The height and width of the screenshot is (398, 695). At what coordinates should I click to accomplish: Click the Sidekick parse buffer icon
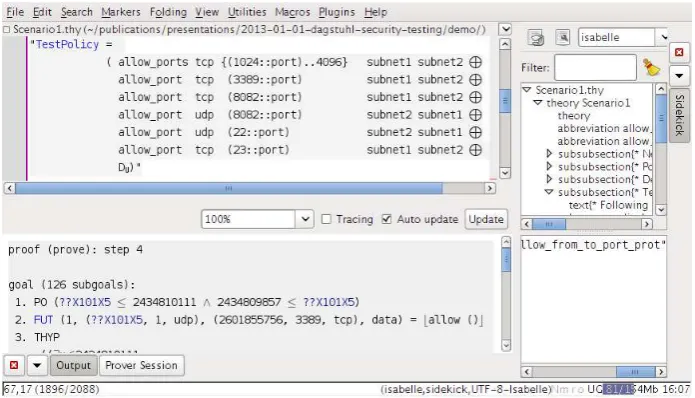pos(536,38)
